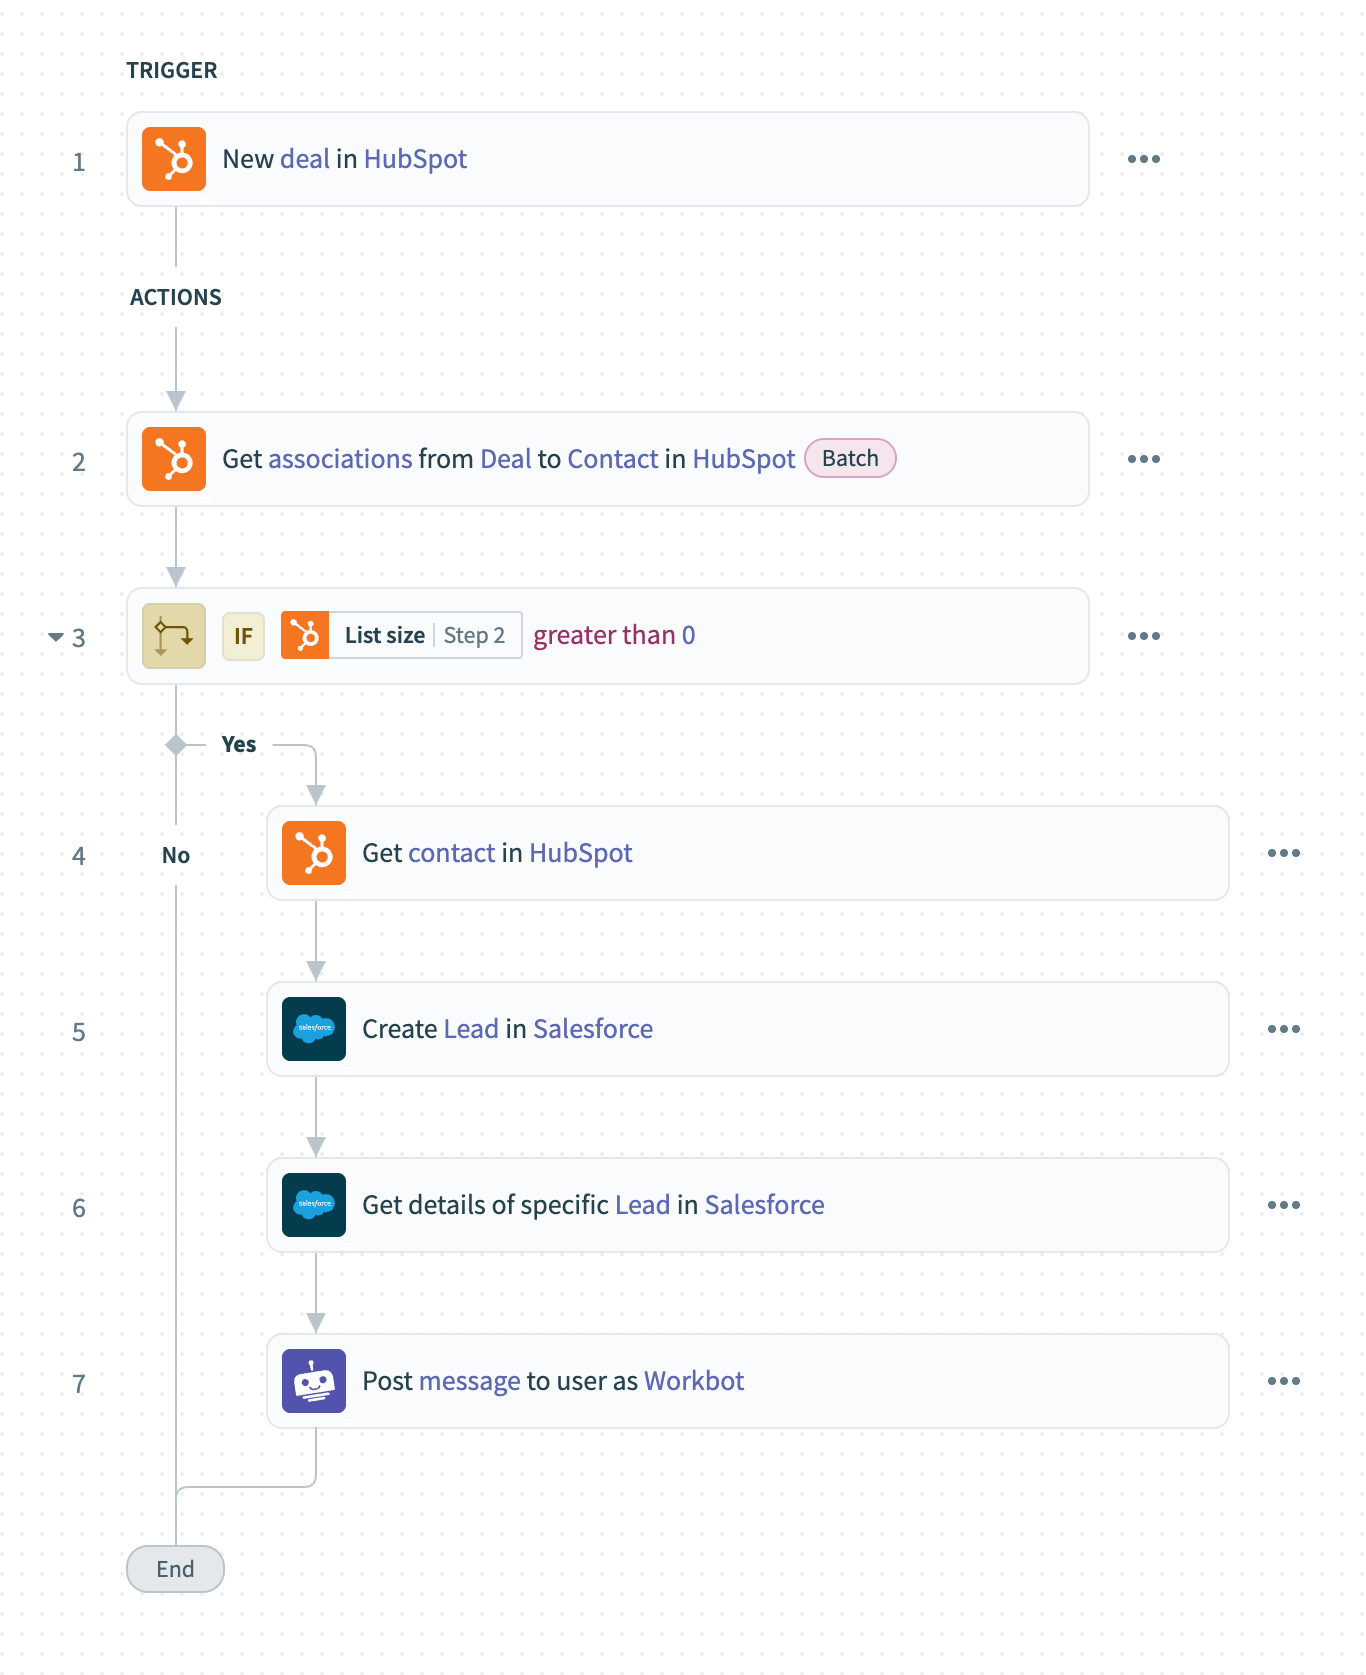Click the TRIGGER section heading
Image resolution: width=1366 pixels, height=1675 pixels.
point(172,70)
